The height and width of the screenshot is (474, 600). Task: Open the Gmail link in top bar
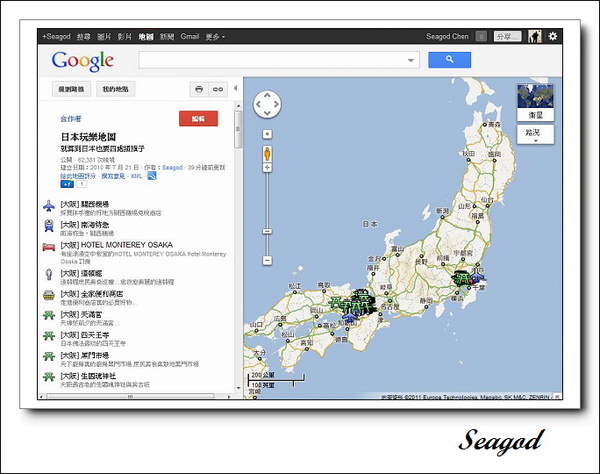(190, 36)
